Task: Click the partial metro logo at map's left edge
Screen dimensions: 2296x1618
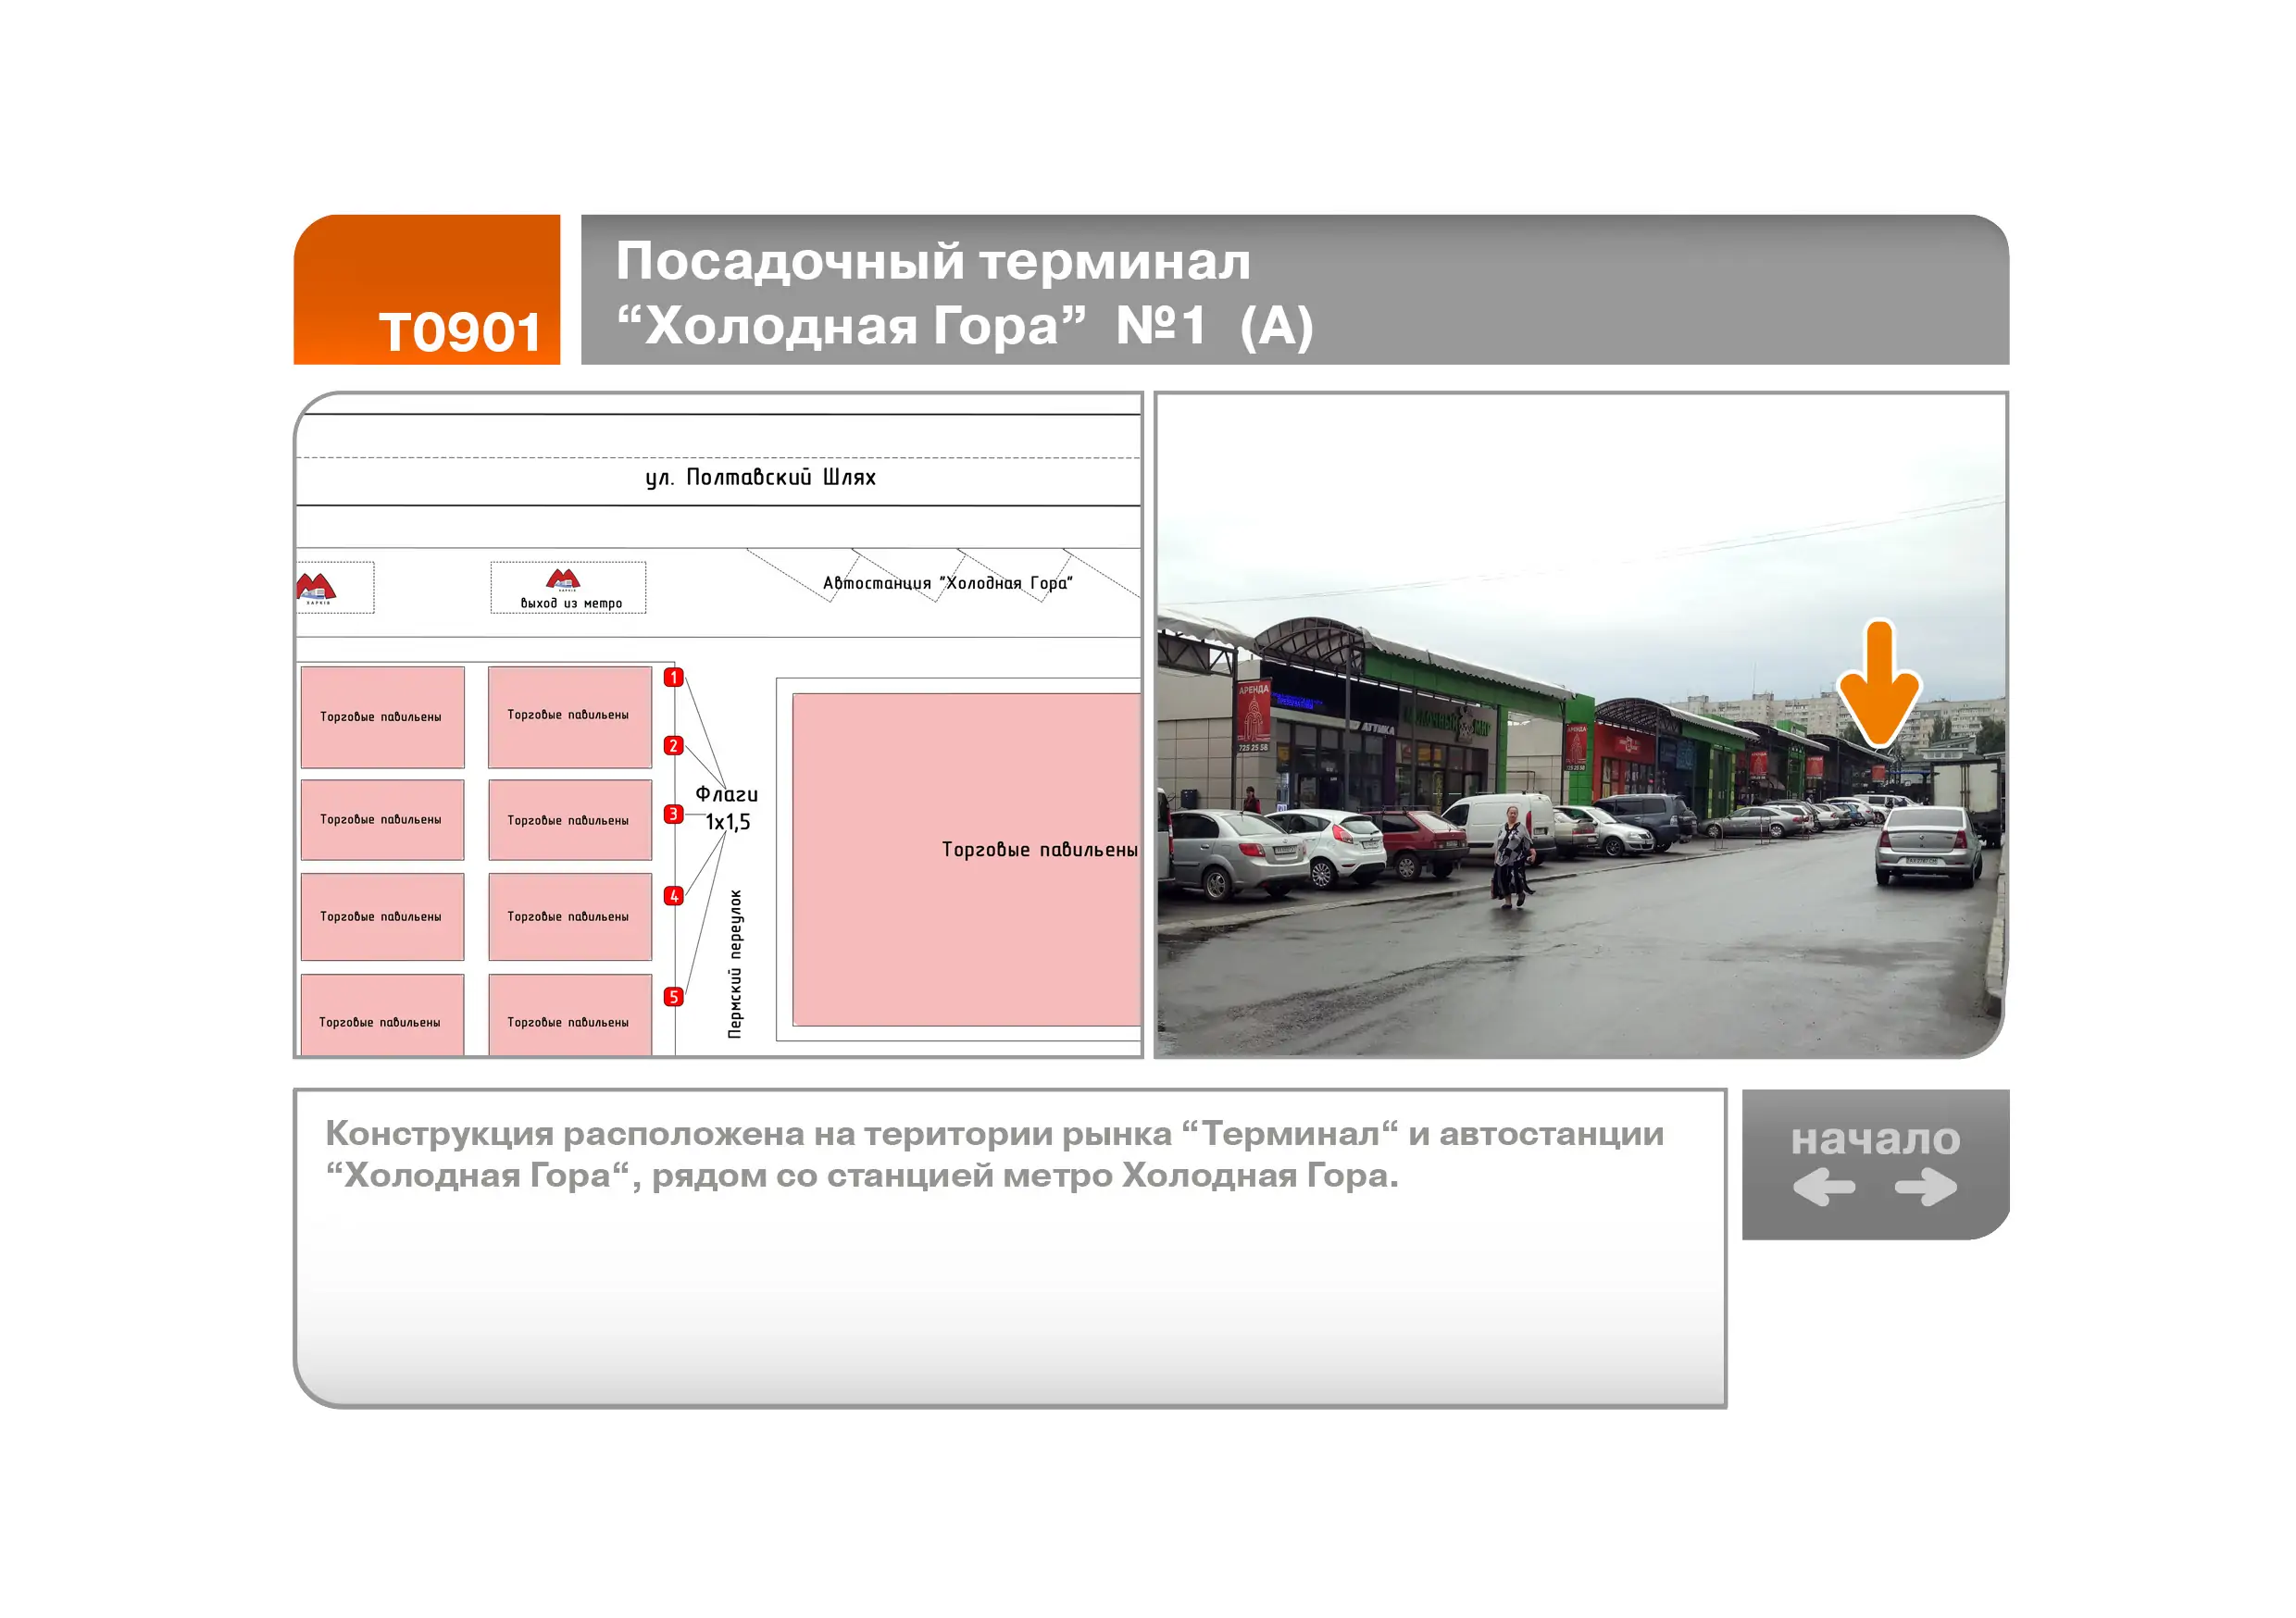Action: (x=315, y=587)
